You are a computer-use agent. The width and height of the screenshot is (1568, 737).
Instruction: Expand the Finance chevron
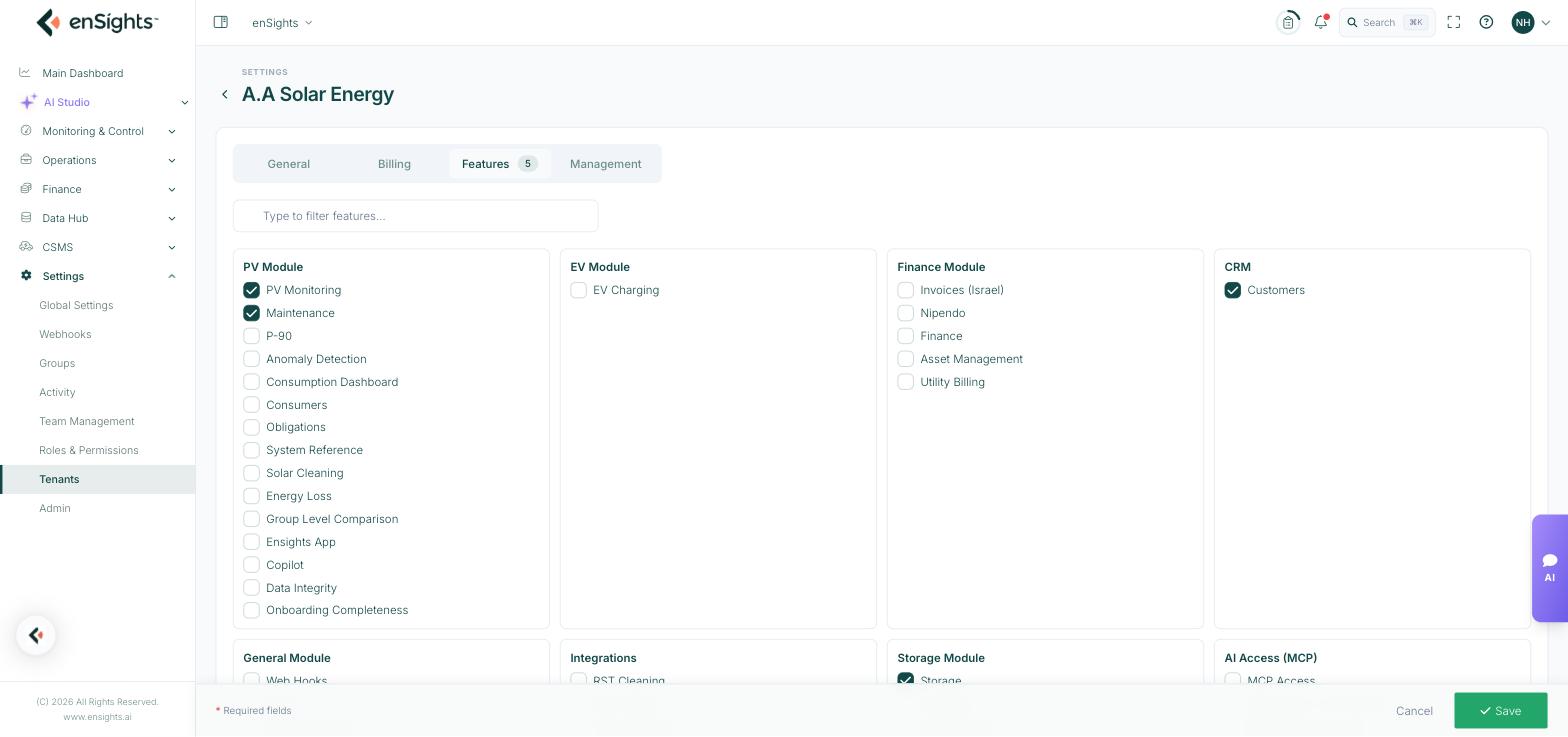pos(171,189)
